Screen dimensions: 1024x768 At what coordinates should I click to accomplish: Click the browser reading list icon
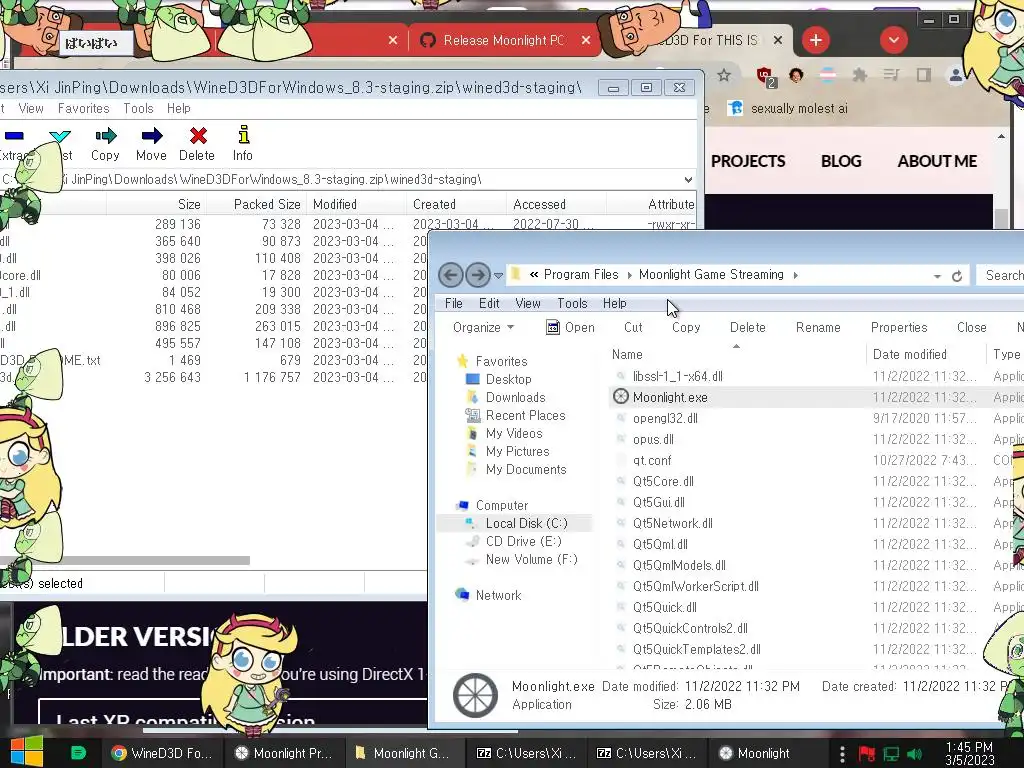[891, 76]
